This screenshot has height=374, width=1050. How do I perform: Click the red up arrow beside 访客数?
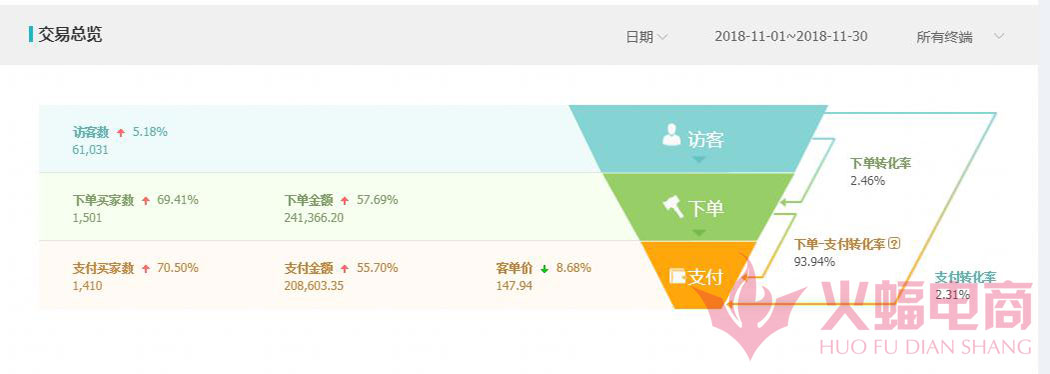pyautogui.click(x=121, y=132)
